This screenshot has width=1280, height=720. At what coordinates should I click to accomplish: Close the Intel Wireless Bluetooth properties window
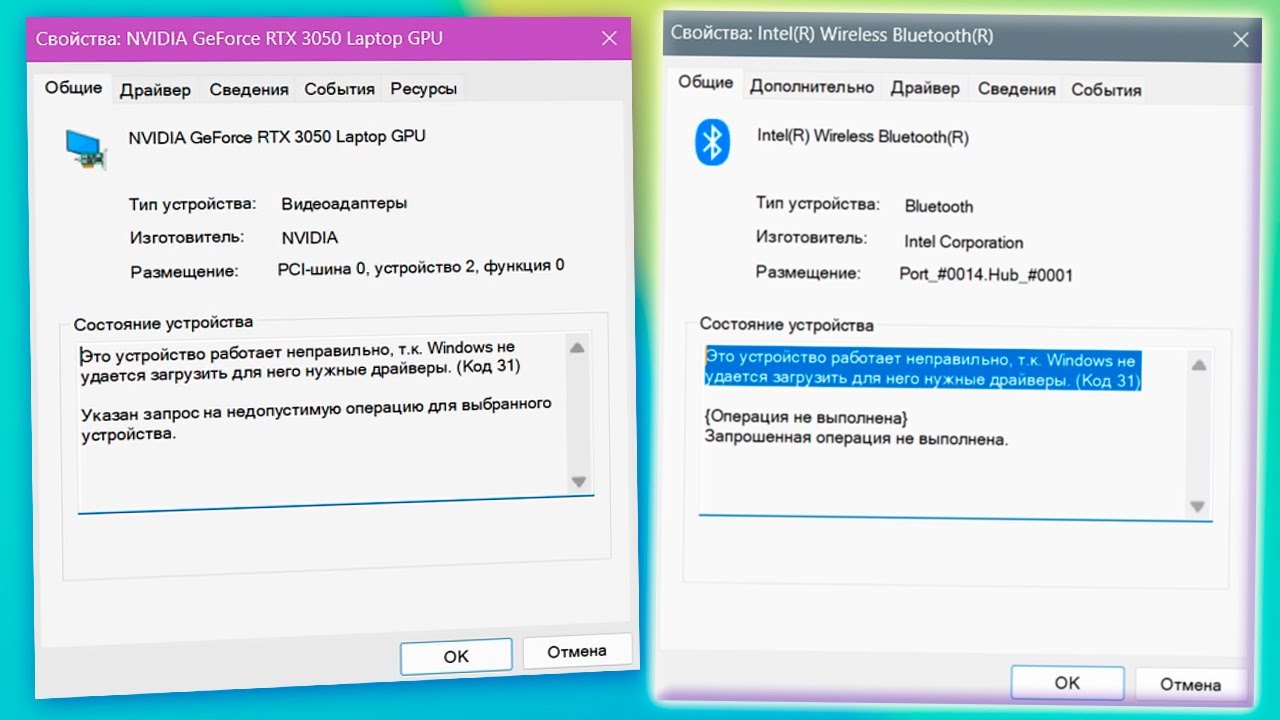tap(1241, 40)
